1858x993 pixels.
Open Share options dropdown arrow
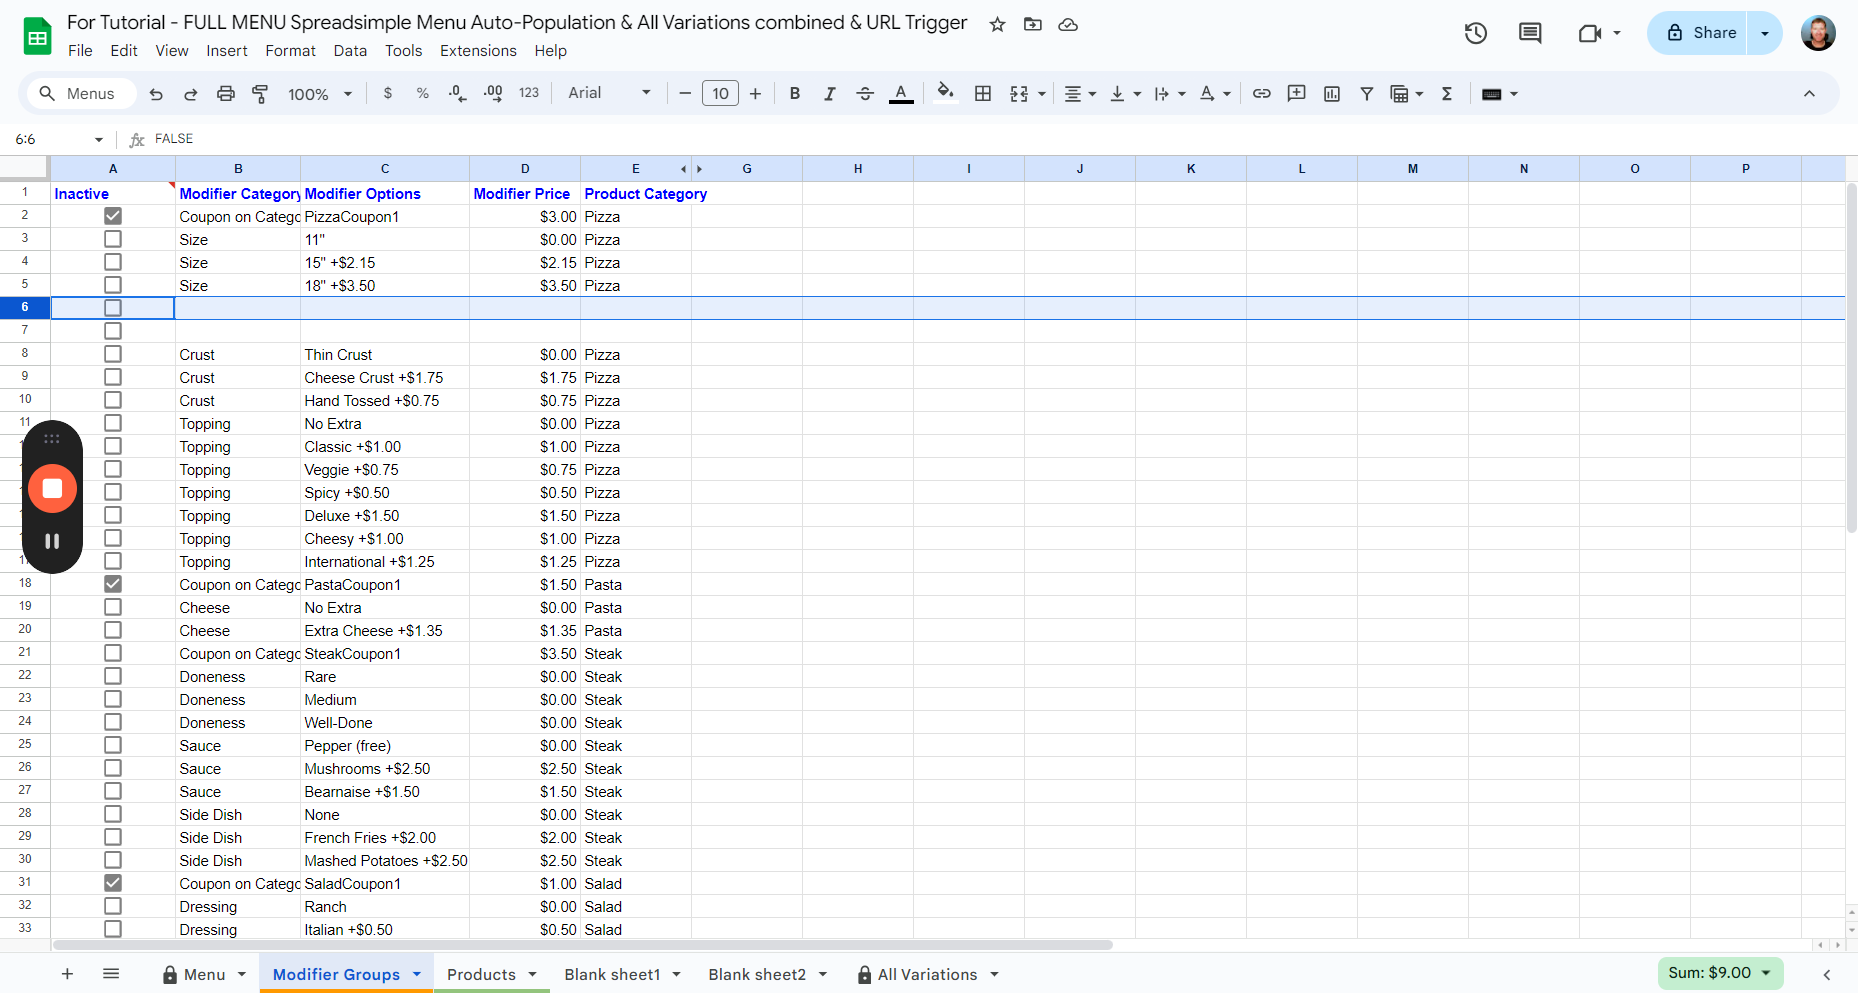[x=1765, y=33]
